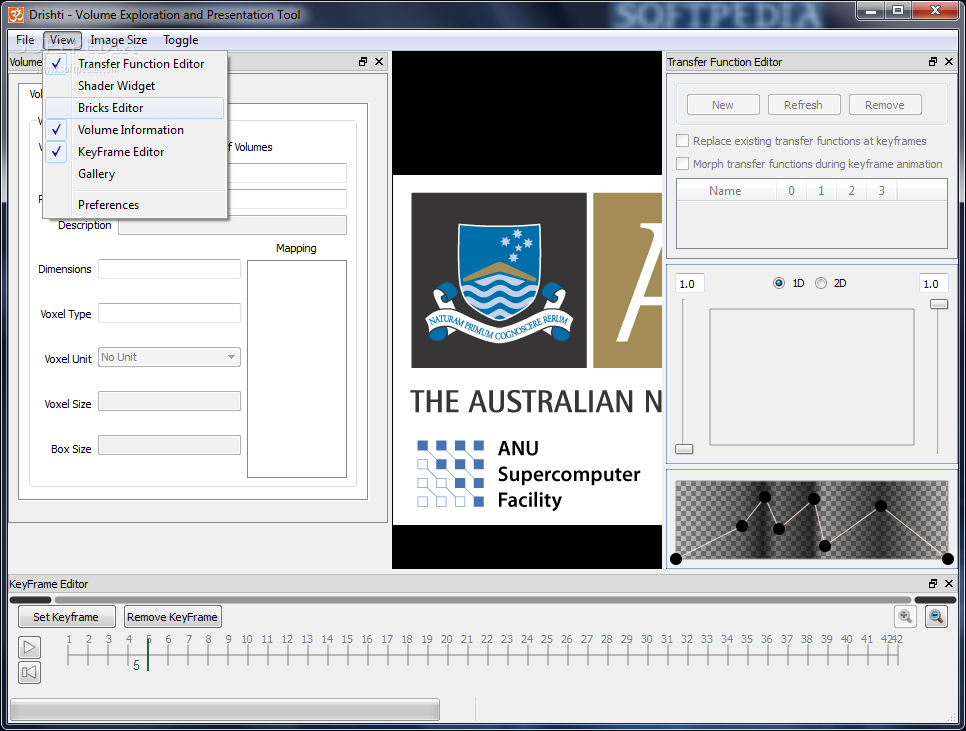This screenshot has height=731, width=966.
Task: Click the Dimensions field
Action: [x=169, y=269]
